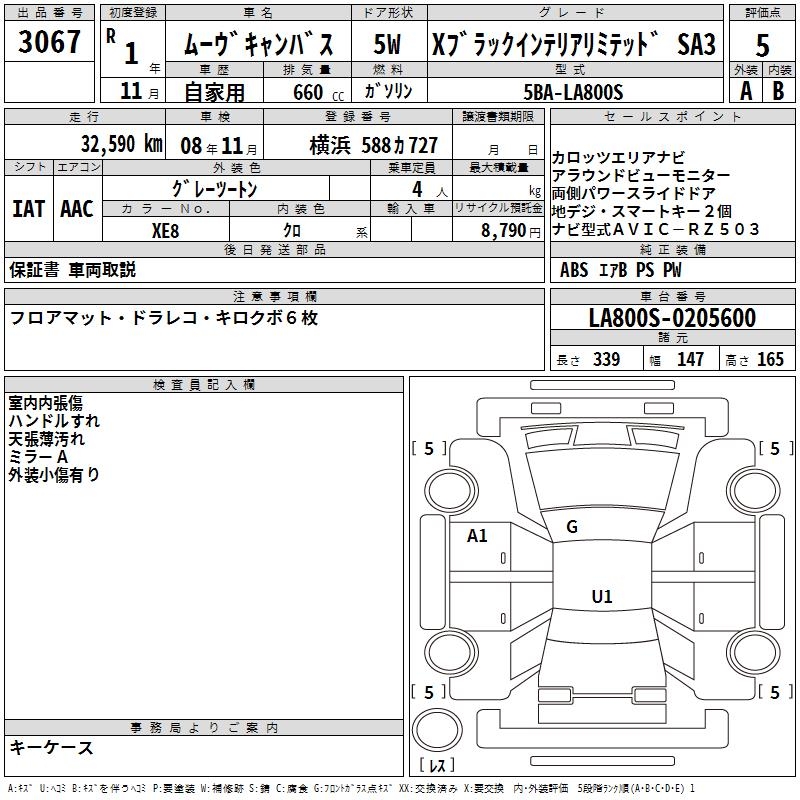The height and width of the screenshot is (800, 800).
Task: Click the 事務局よりご案内 header
Action: coord(204,728)
